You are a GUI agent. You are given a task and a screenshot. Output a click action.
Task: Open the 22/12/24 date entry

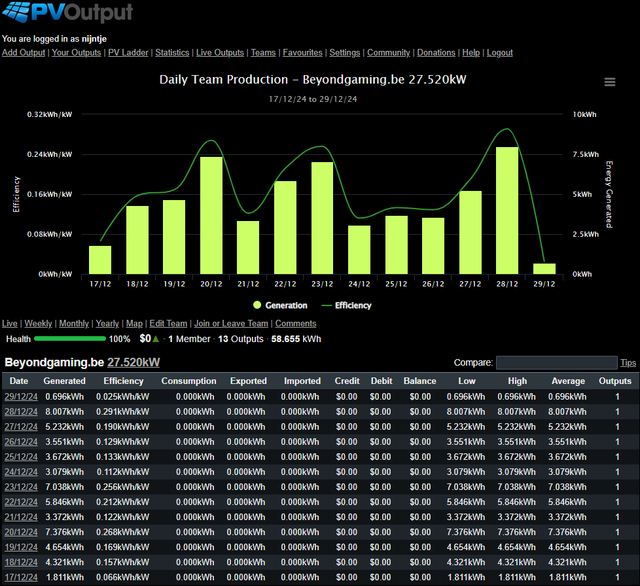click(21, 502)
